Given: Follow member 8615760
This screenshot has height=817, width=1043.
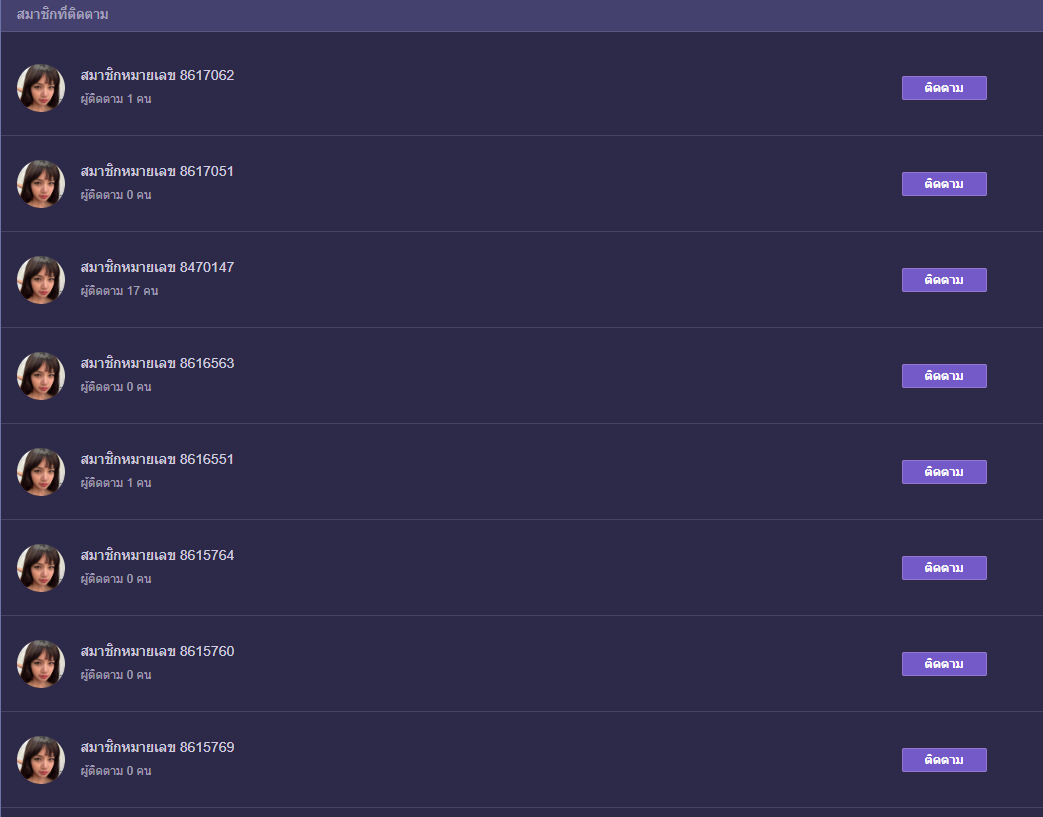Looking at the screenshot, I should tap(944, 664).
